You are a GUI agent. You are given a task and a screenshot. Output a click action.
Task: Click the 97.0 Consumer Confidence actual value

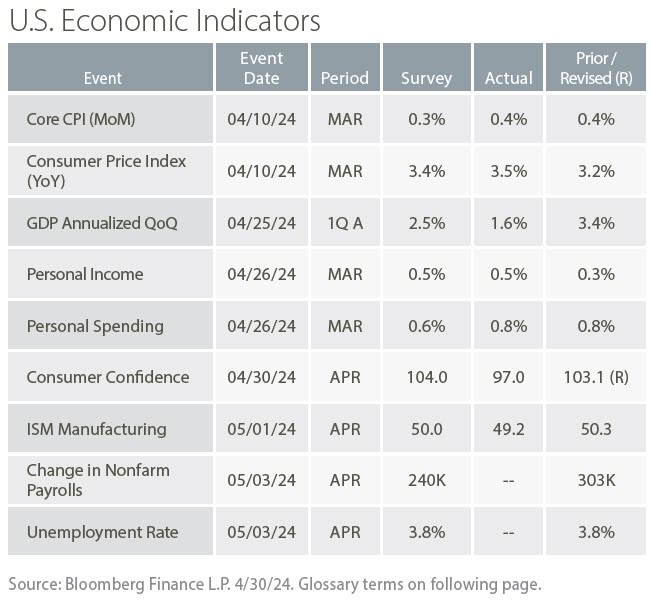point(508,377)
